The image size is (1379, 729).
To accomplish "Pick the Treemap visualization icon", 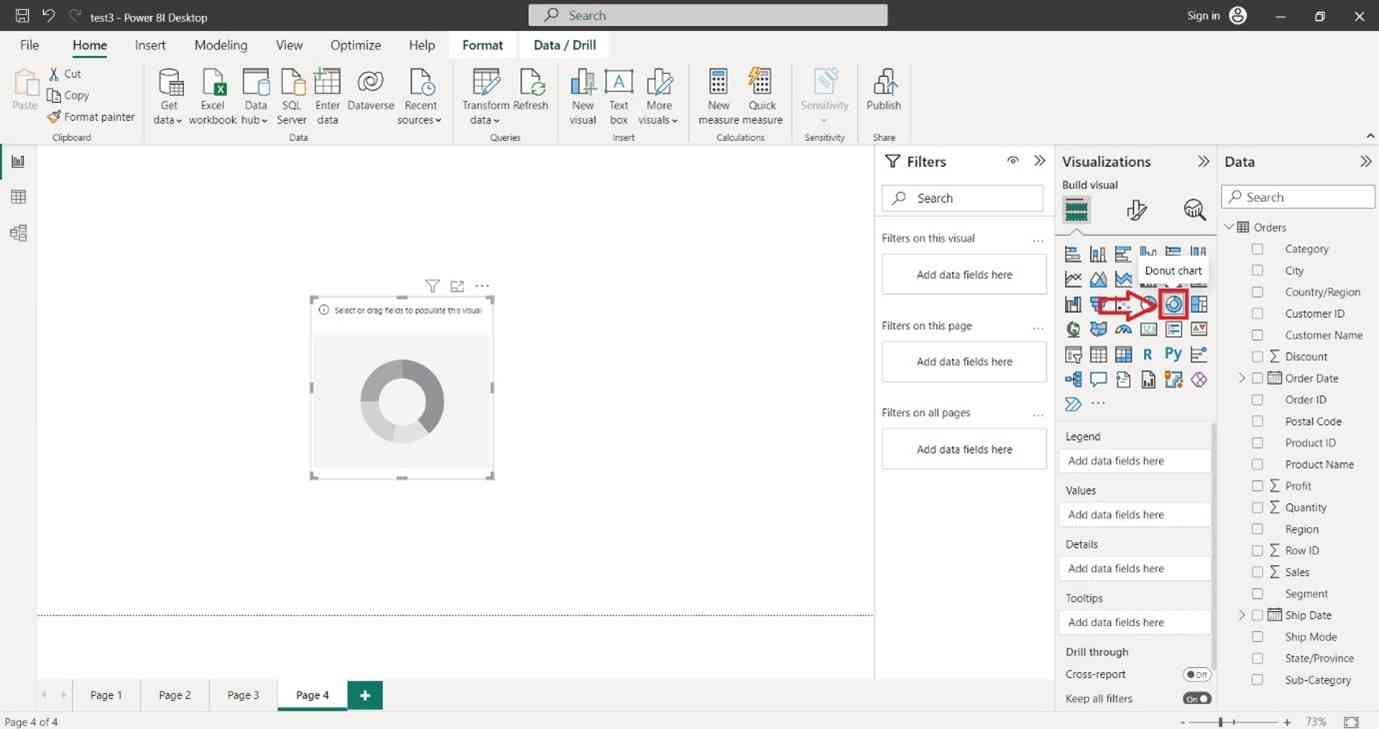I will click(x=1199, y=304).
